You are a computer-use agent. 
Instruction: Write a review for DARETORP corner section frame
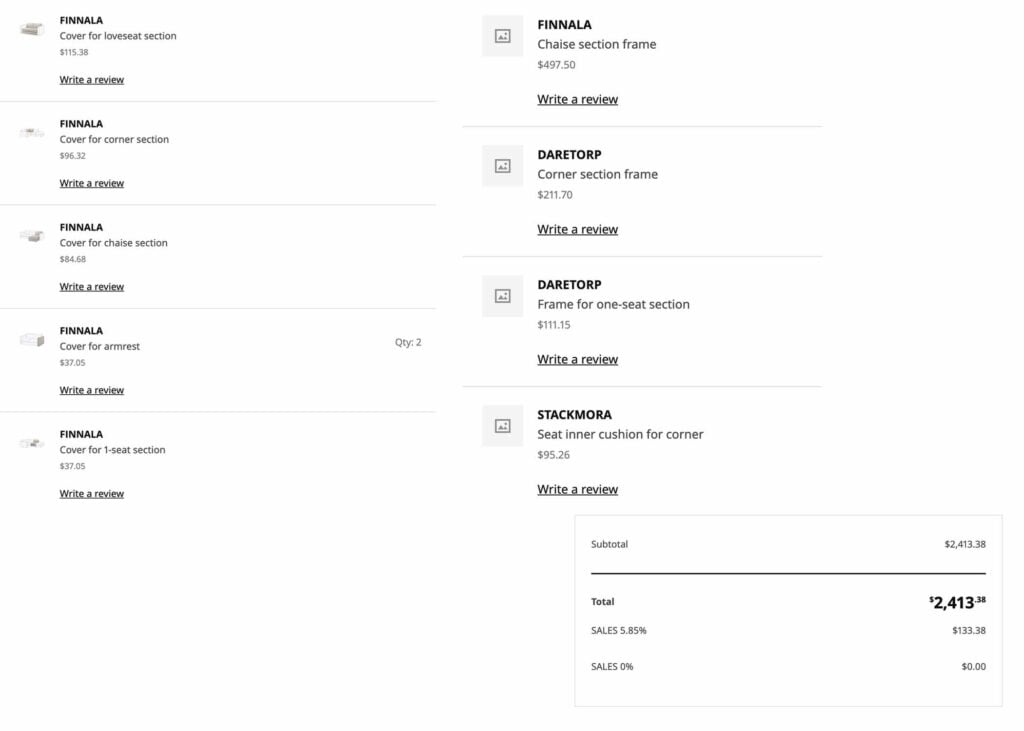[577, 230]
